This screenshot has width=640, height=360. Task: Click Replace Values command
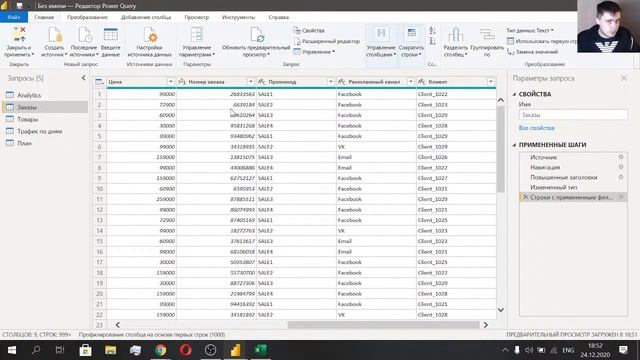tap(533, 52)
